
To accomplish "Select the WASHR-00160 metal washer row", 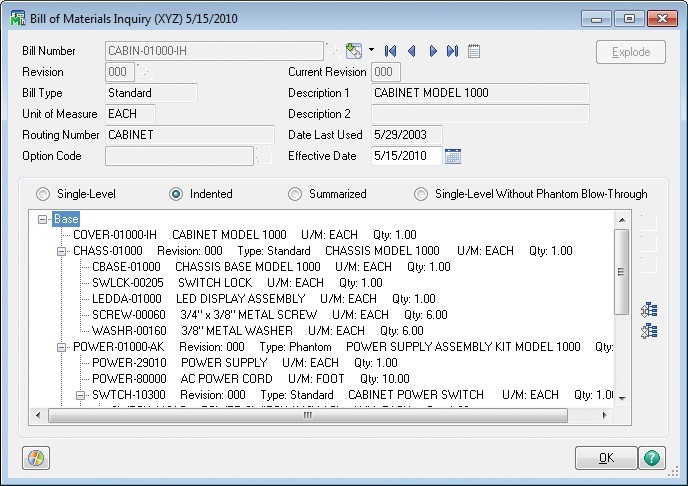I will tap(258, 331).
